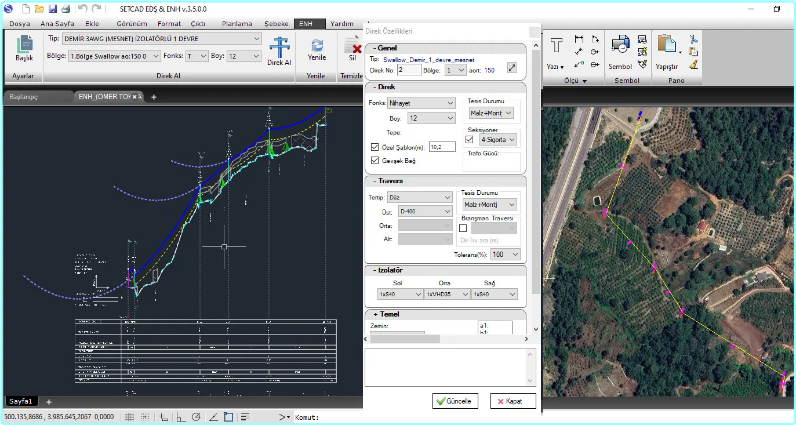Click the Yapıştır paste icon
This screenshot has width=796, height=425.
click(x=667, y=45)
